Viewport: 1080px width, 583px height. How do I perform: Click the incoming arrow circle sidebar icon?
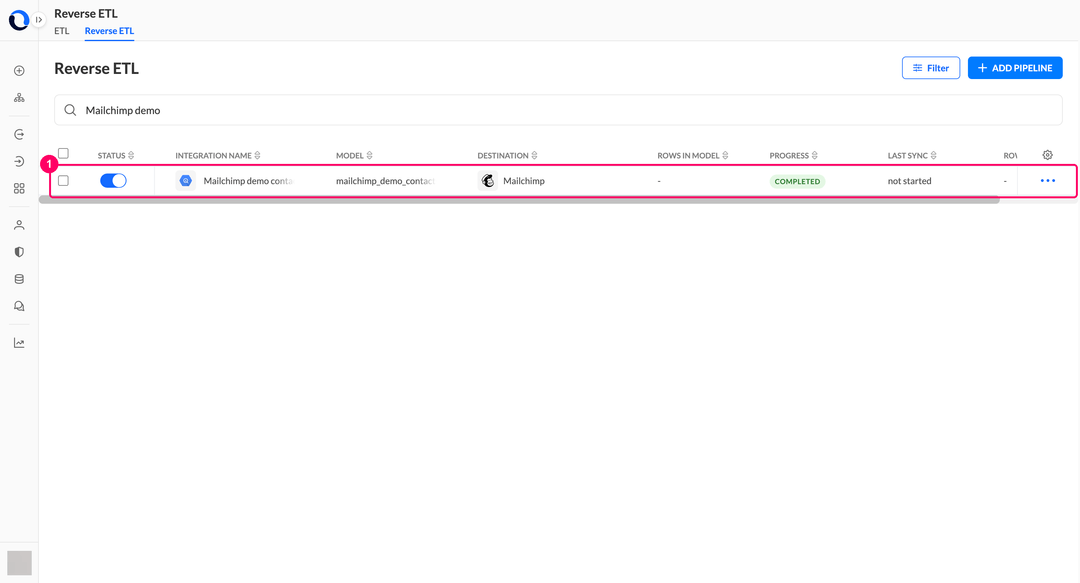(x=19, y=161)
